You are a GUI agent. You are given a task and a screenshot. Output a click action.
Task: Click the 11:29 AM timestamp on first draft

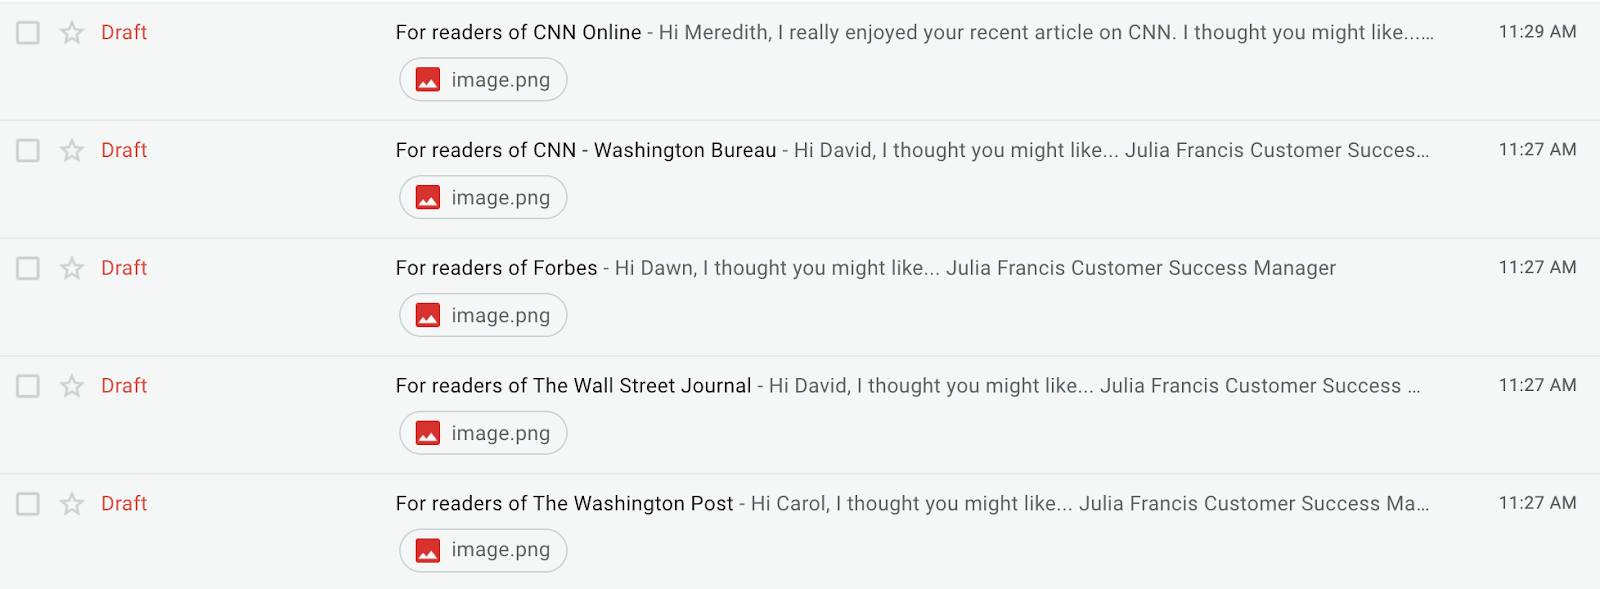[1537, 32]
